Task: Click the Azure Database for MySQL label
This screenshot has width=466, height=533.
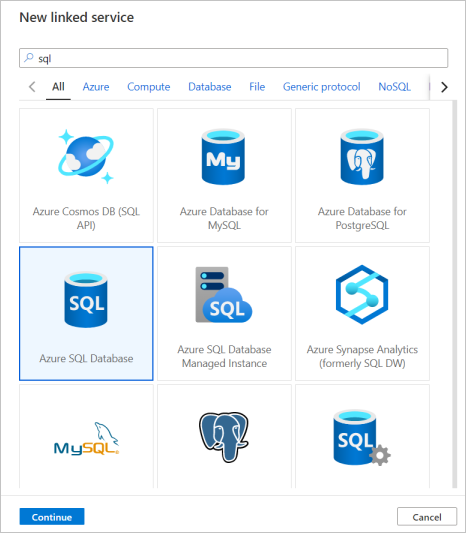Action: pyautogui.click(x=224, y=218)
